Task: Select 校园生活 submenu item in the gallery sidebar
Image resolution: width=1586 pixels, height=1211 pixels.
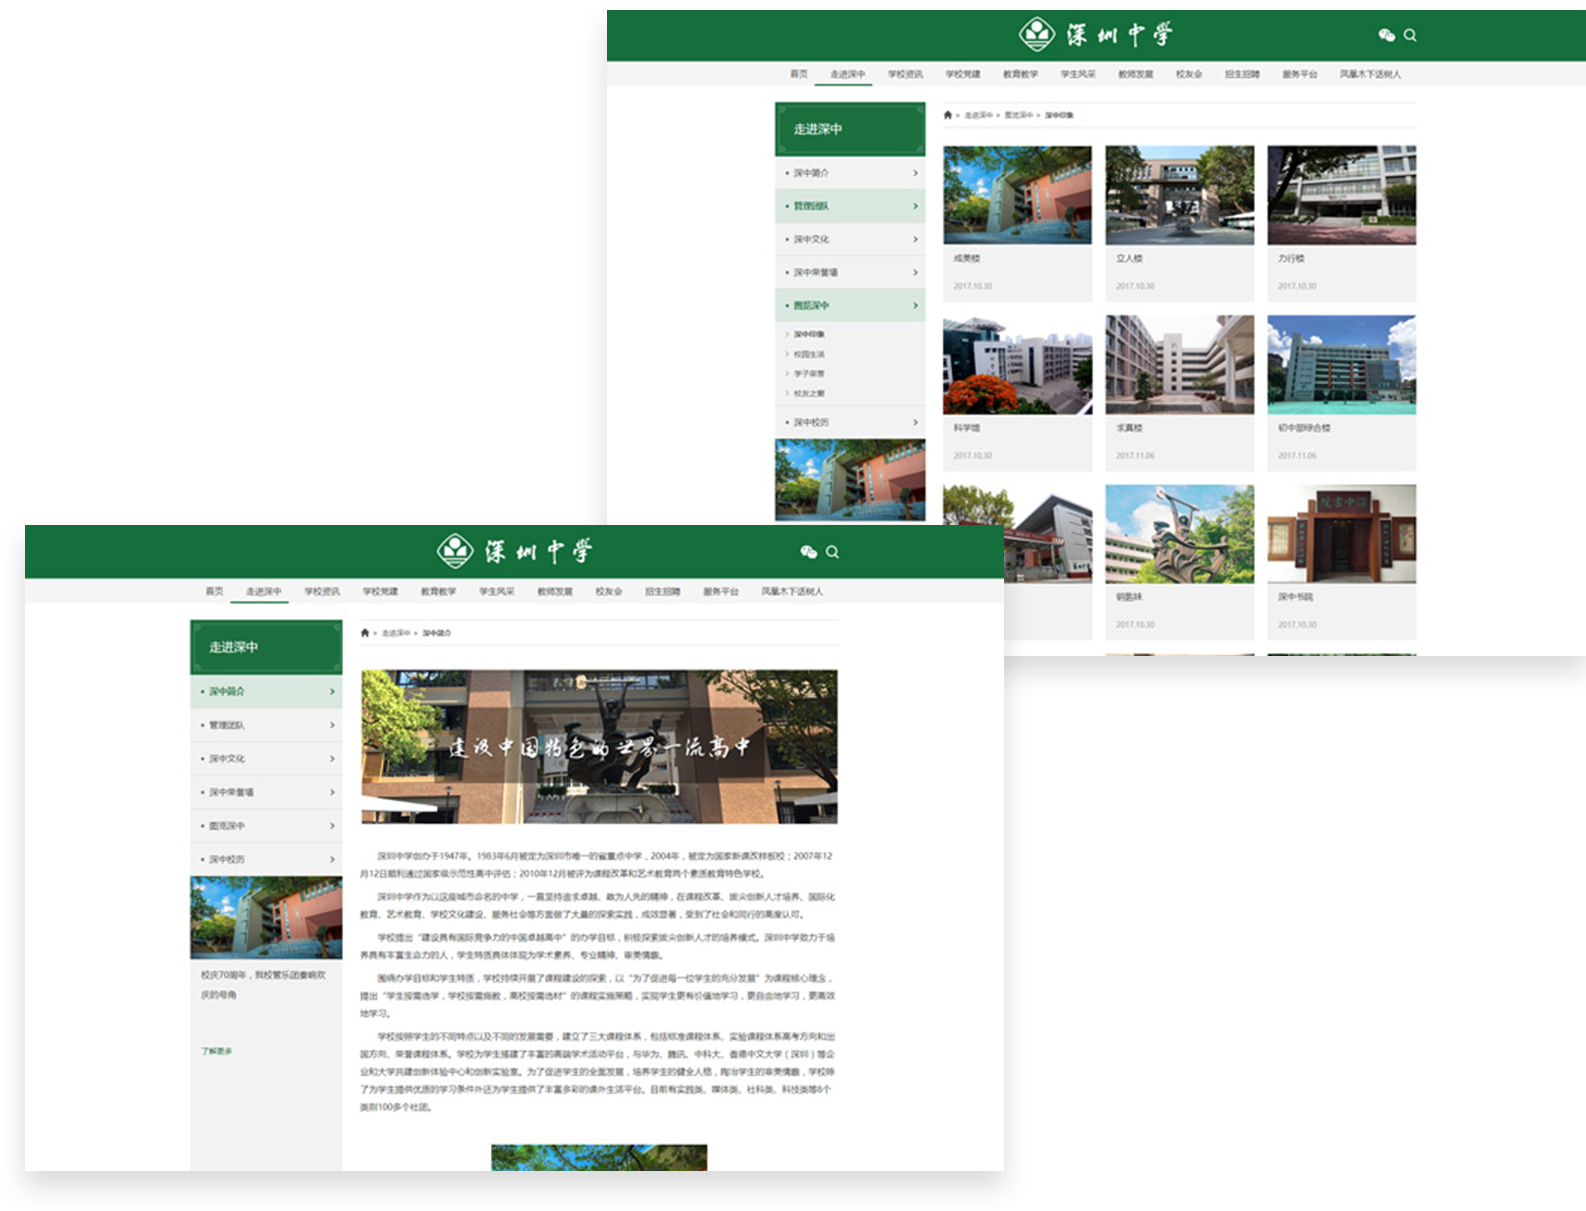Action: [809, 354]
